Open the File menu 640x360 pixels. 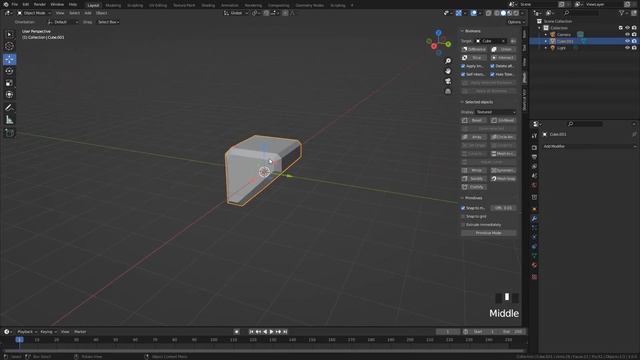(x=15, y=4)
